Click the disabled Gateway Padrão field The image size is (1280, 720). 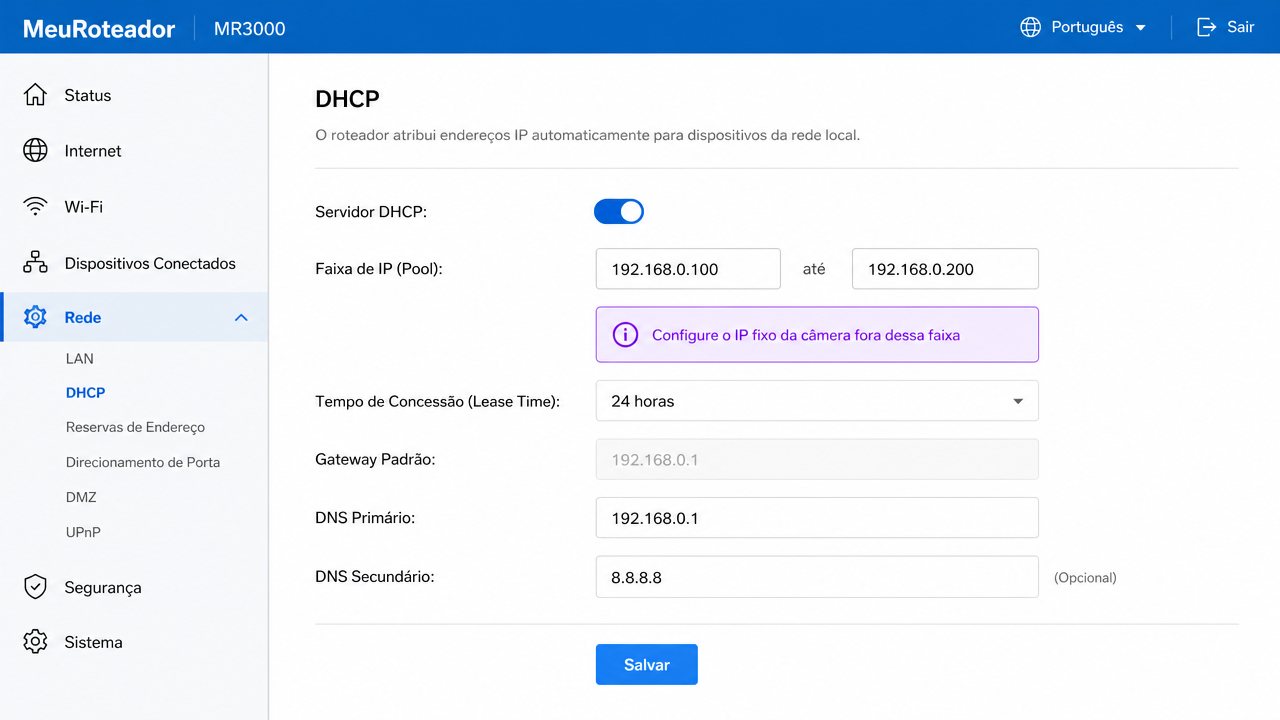[x=817, y=460]
